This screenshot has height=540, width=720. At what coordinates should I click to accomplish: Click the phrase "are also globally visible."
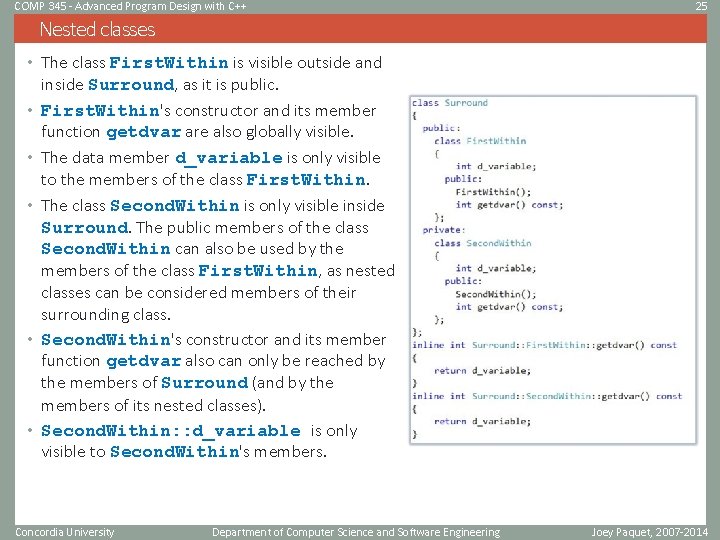click(x=270, y=132)
